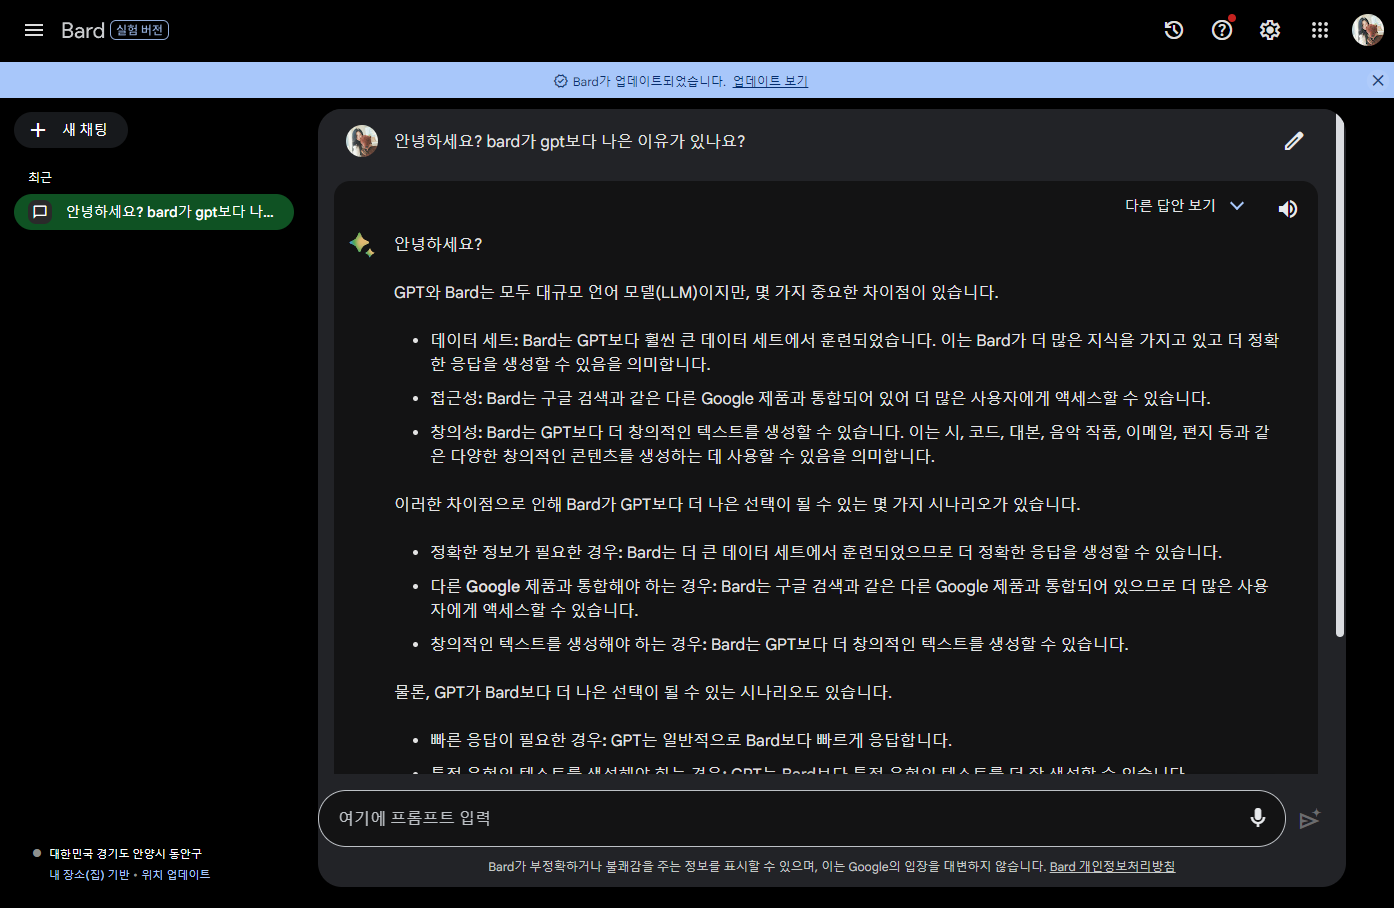
Task: Click the chat bubble icon in recent item
Action: tap(40, 212)
